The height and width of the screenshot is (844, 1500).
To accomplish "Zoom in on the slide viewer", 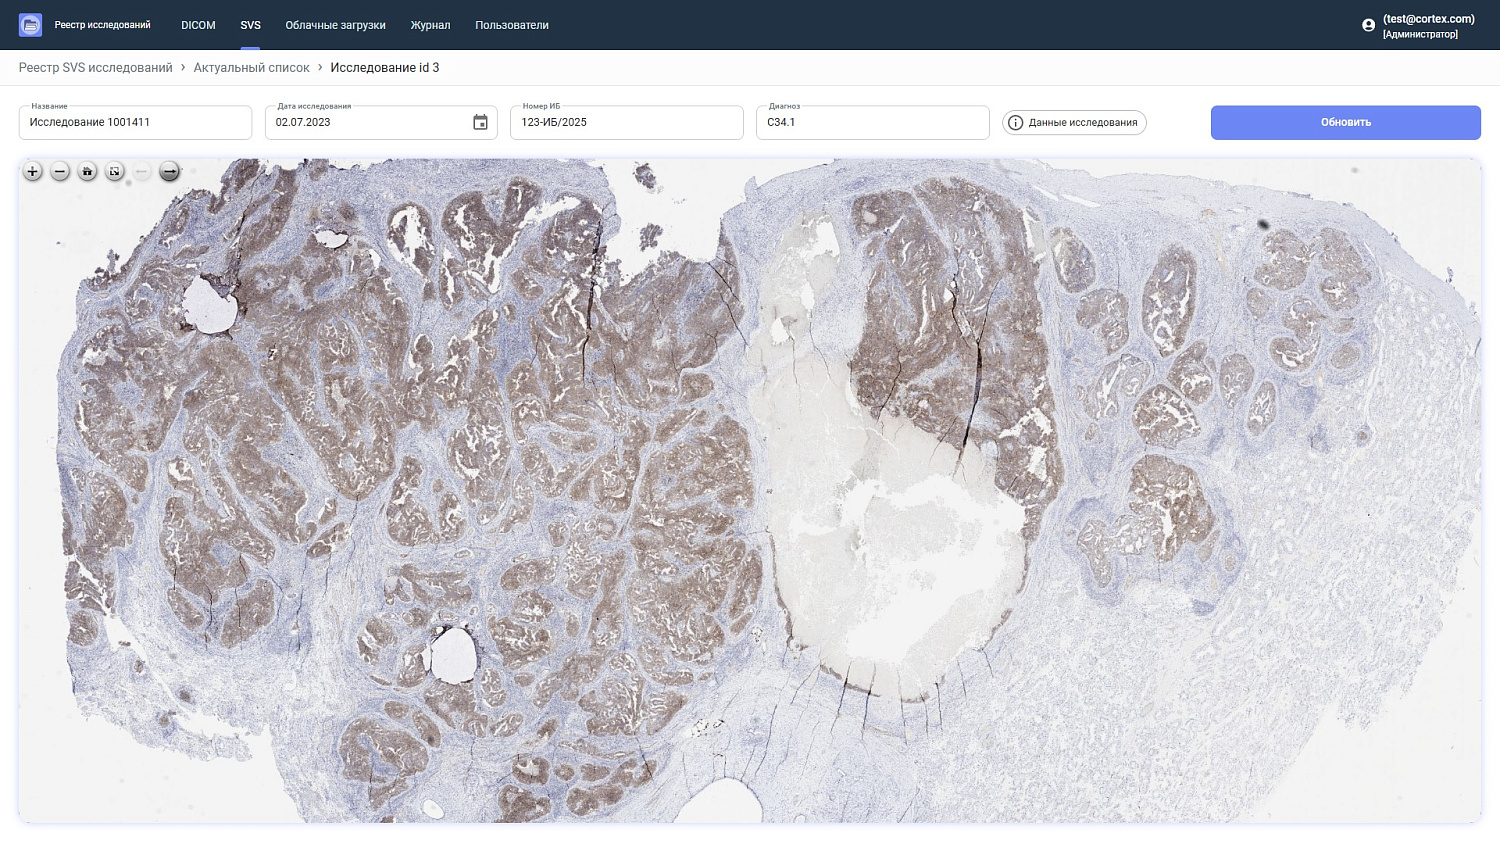I will tap(33, 172).
